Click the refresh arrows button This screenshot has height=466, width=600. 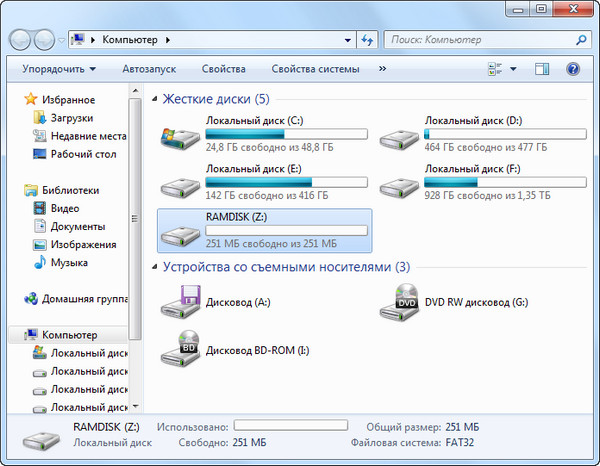coord(367,40)
